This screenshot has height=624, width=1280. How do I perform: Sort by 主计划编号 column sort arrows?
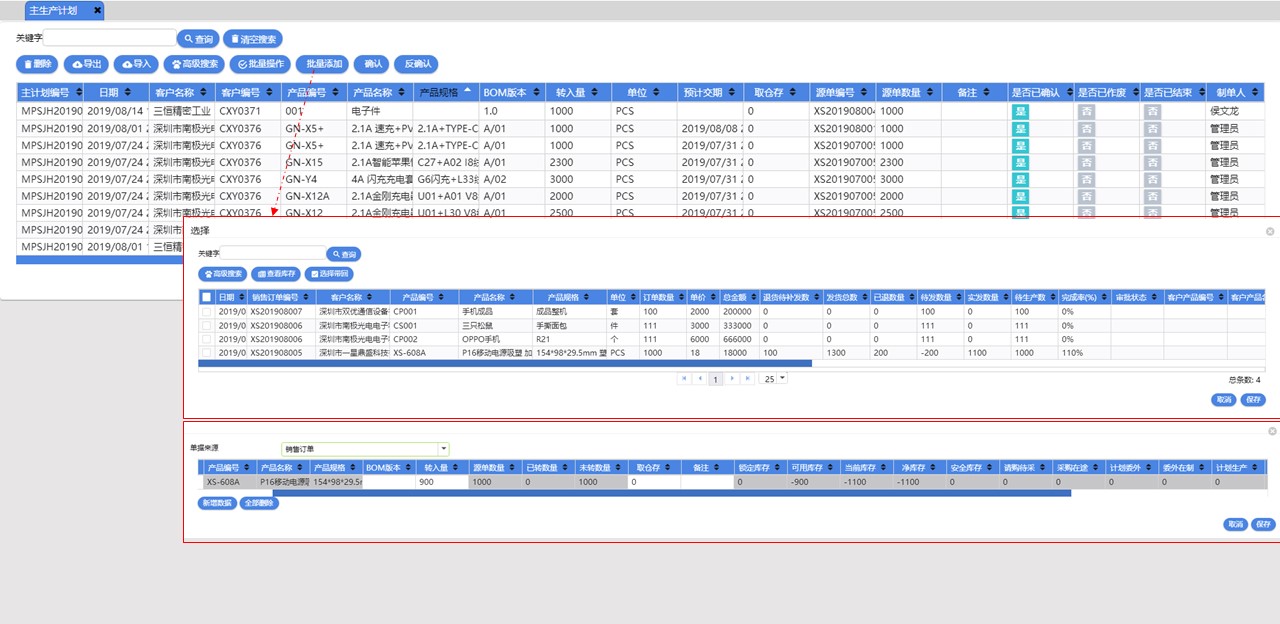[x=77, y=92]
